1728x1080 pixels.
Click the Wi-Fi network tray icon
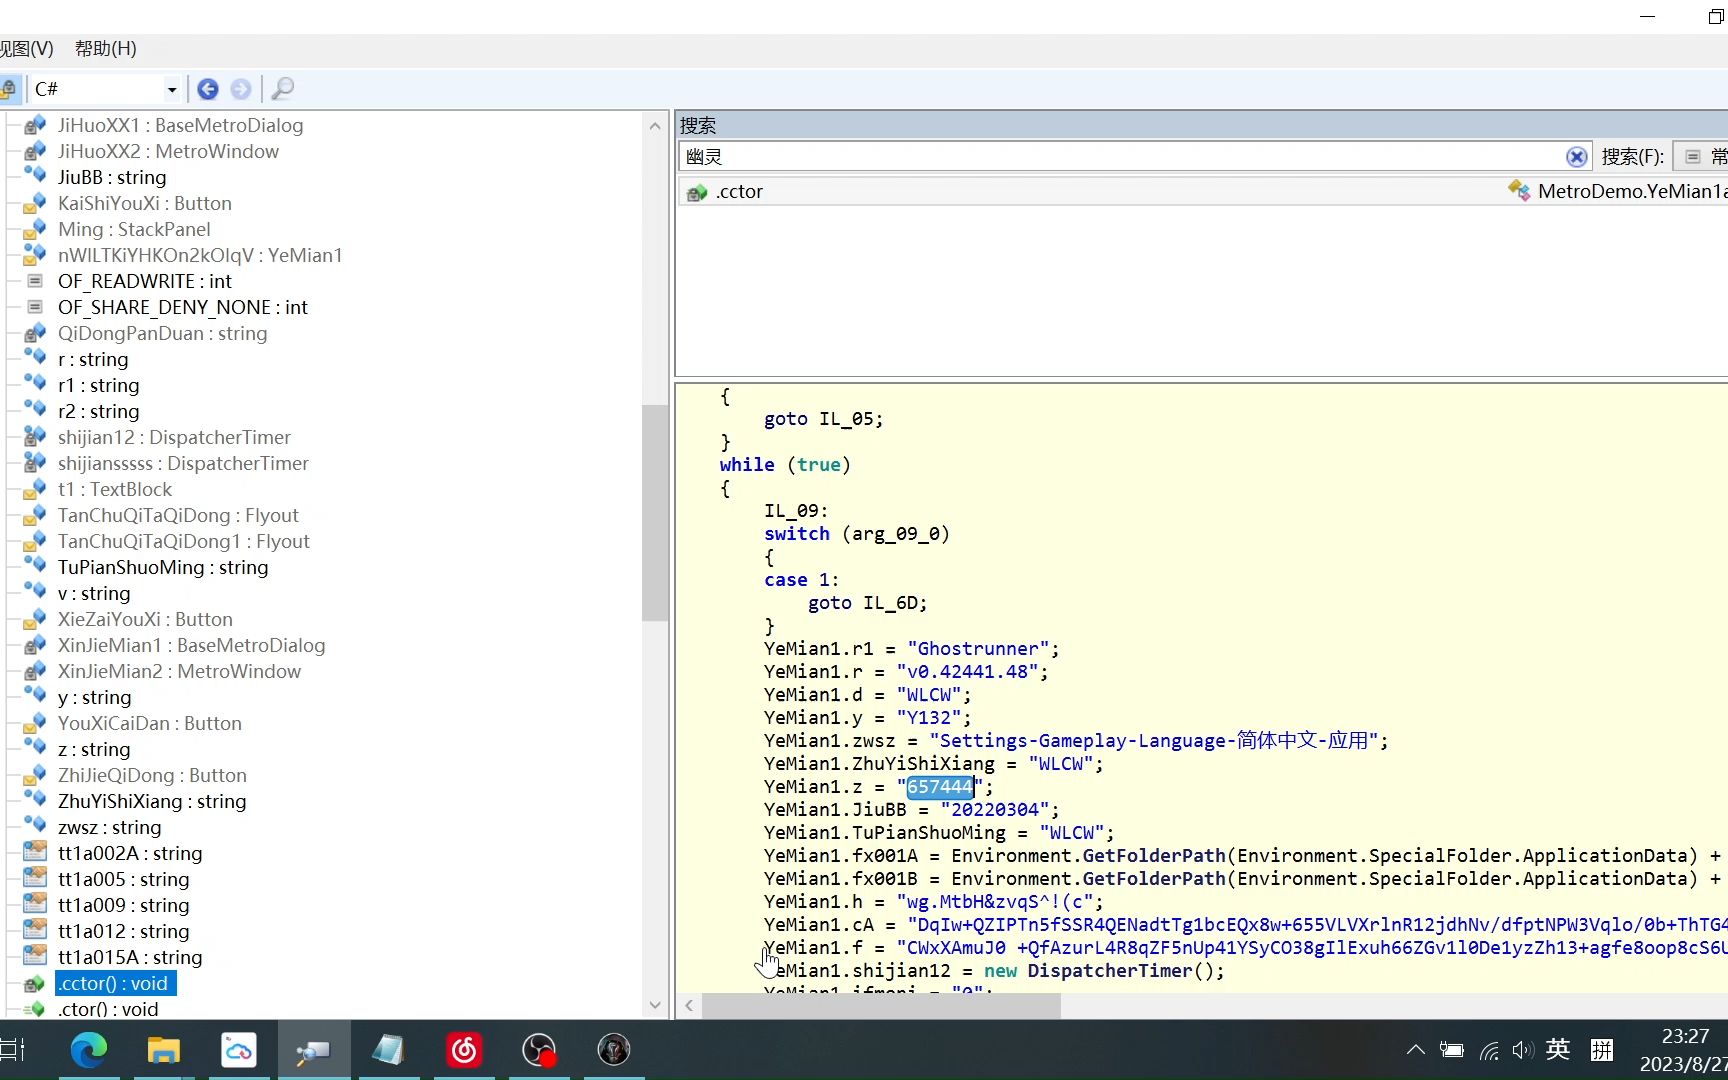pos(1489,1050)
